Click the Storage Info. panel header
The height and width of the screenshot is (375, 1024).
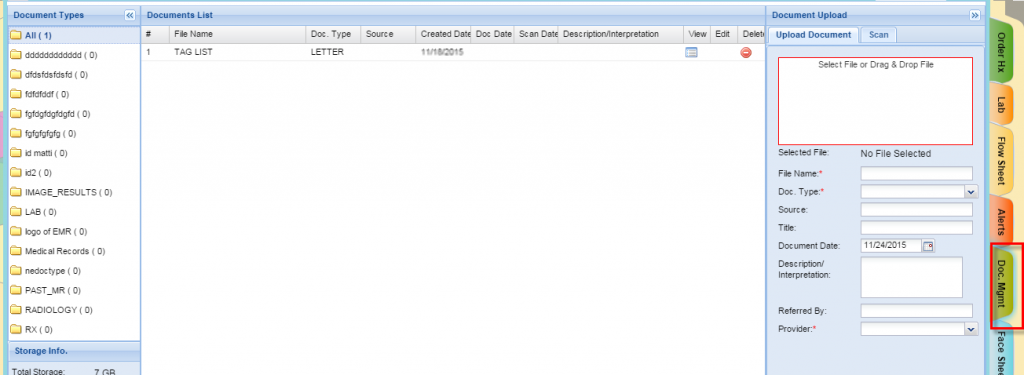click(x=74, y=351)
